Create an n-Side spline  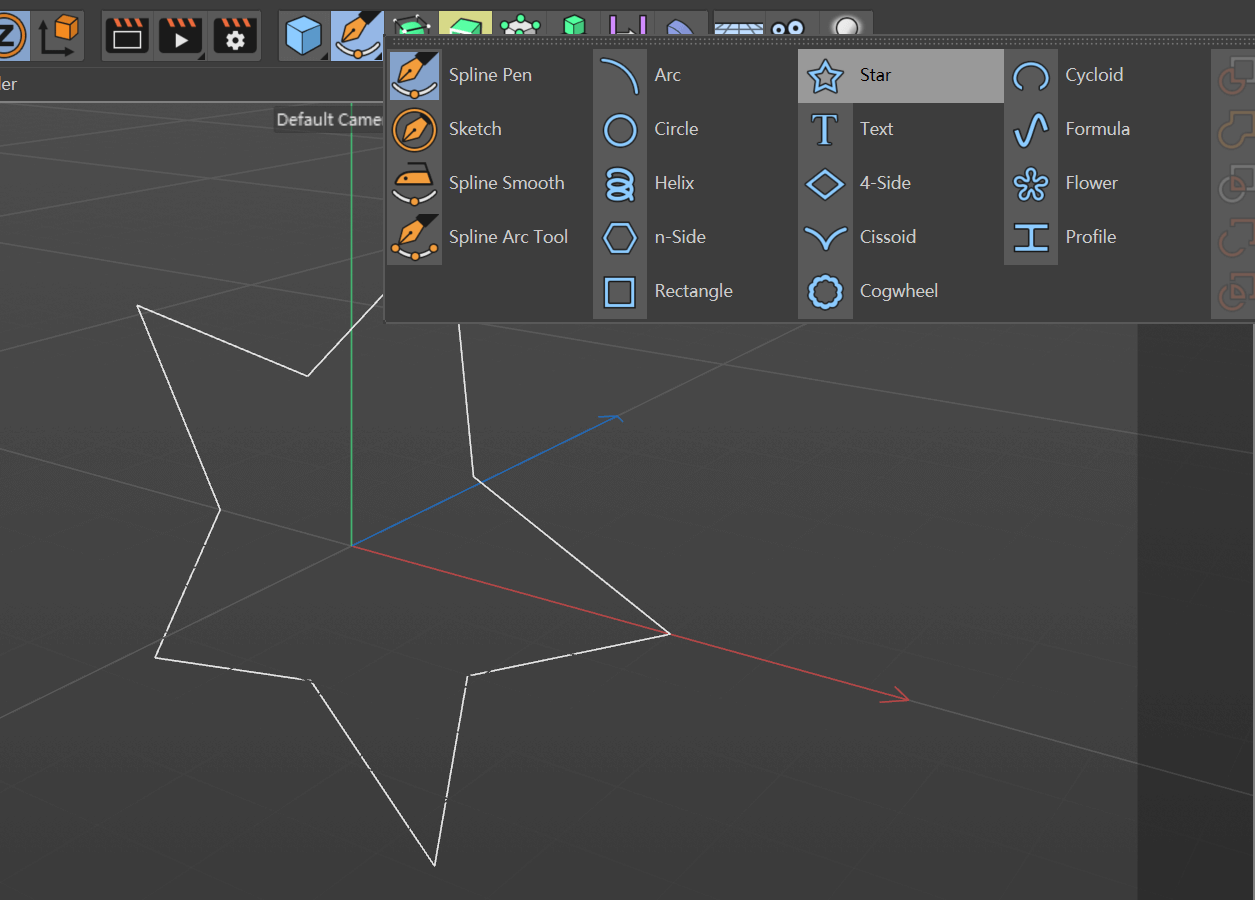pos(695,237)
